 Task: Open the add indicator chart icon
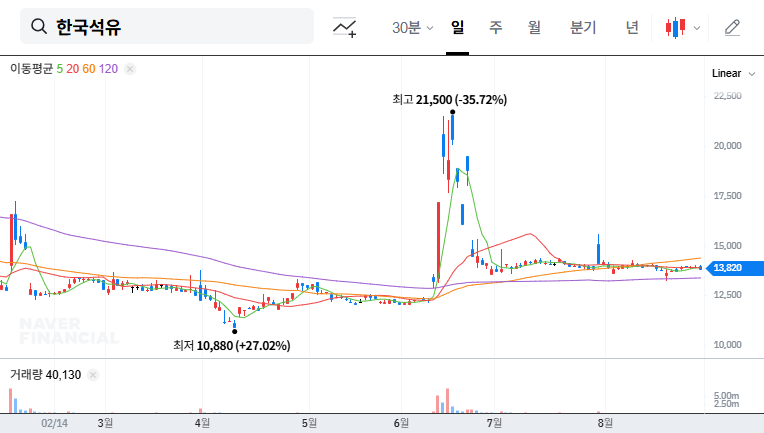point(344,27)
